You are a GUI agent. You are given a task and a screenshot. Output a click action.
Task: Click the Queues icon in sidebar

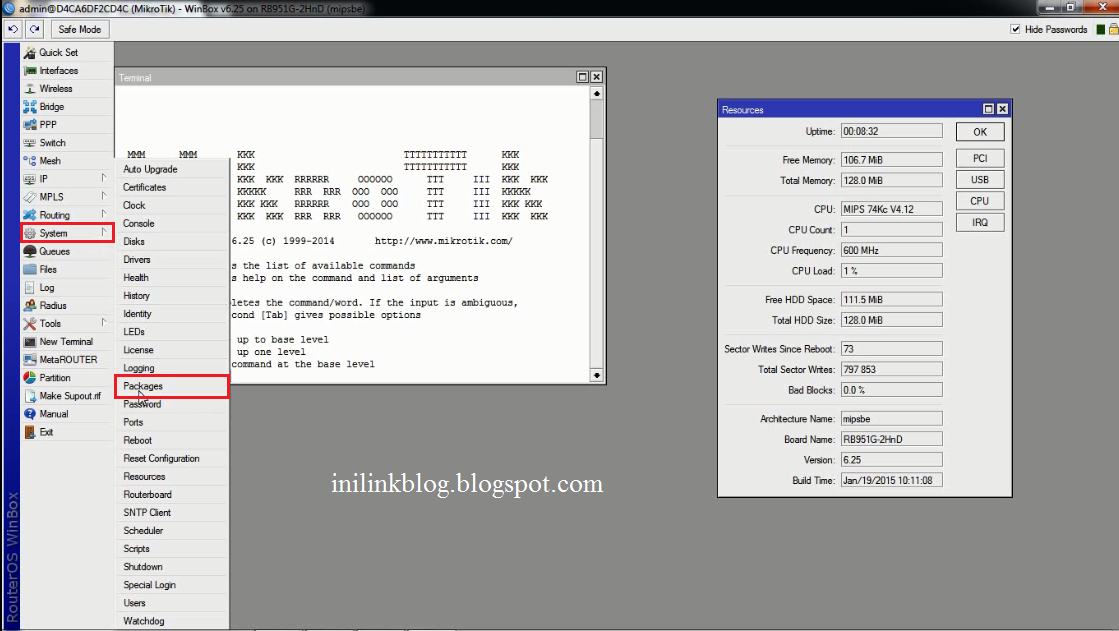29,251
